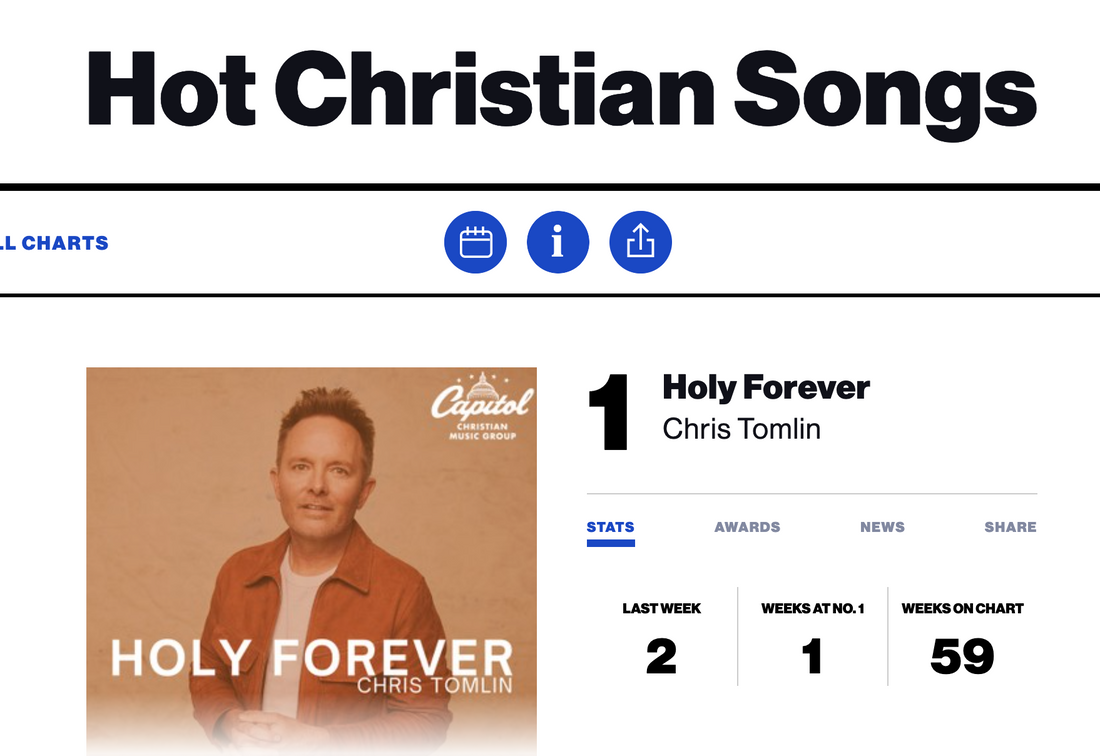The height and width of the screenshot is (756, 1100).
Task: Open the chart date calendar picker
Action: (x=475, y=242)
